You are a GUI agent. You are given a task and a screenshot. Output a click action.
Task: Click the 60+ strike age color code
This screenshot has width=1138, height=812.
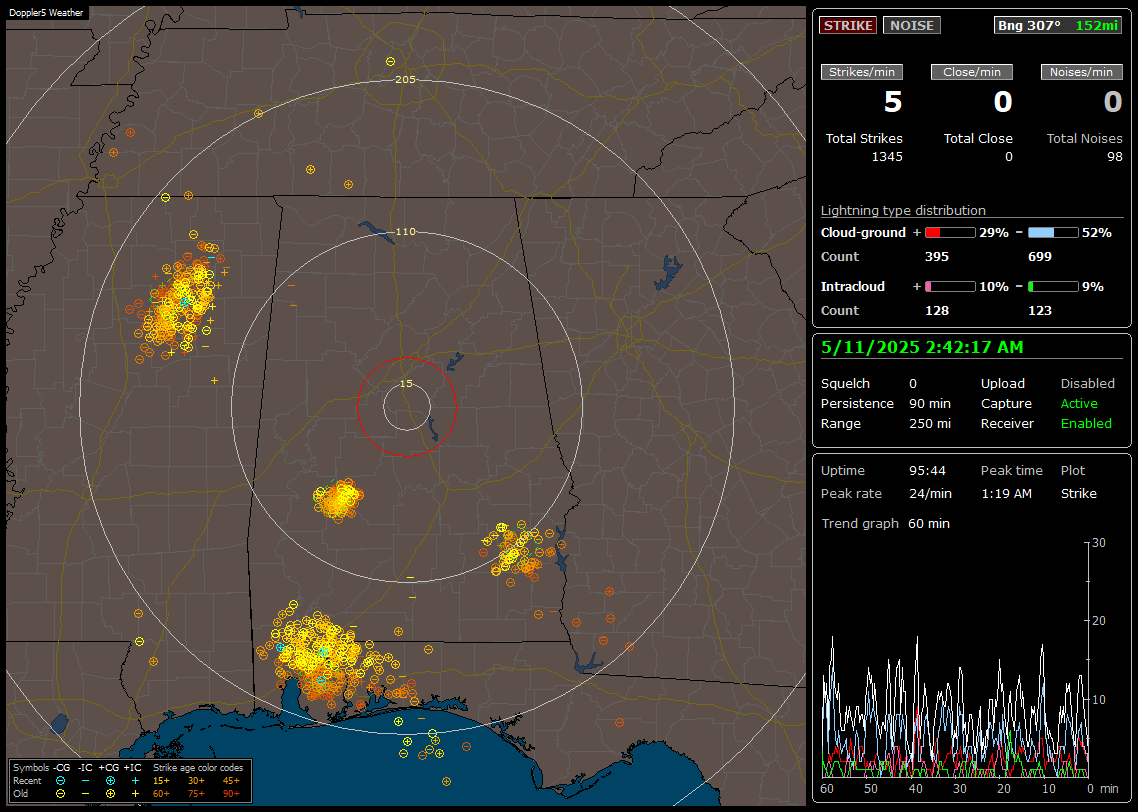[x=161, y=794]
